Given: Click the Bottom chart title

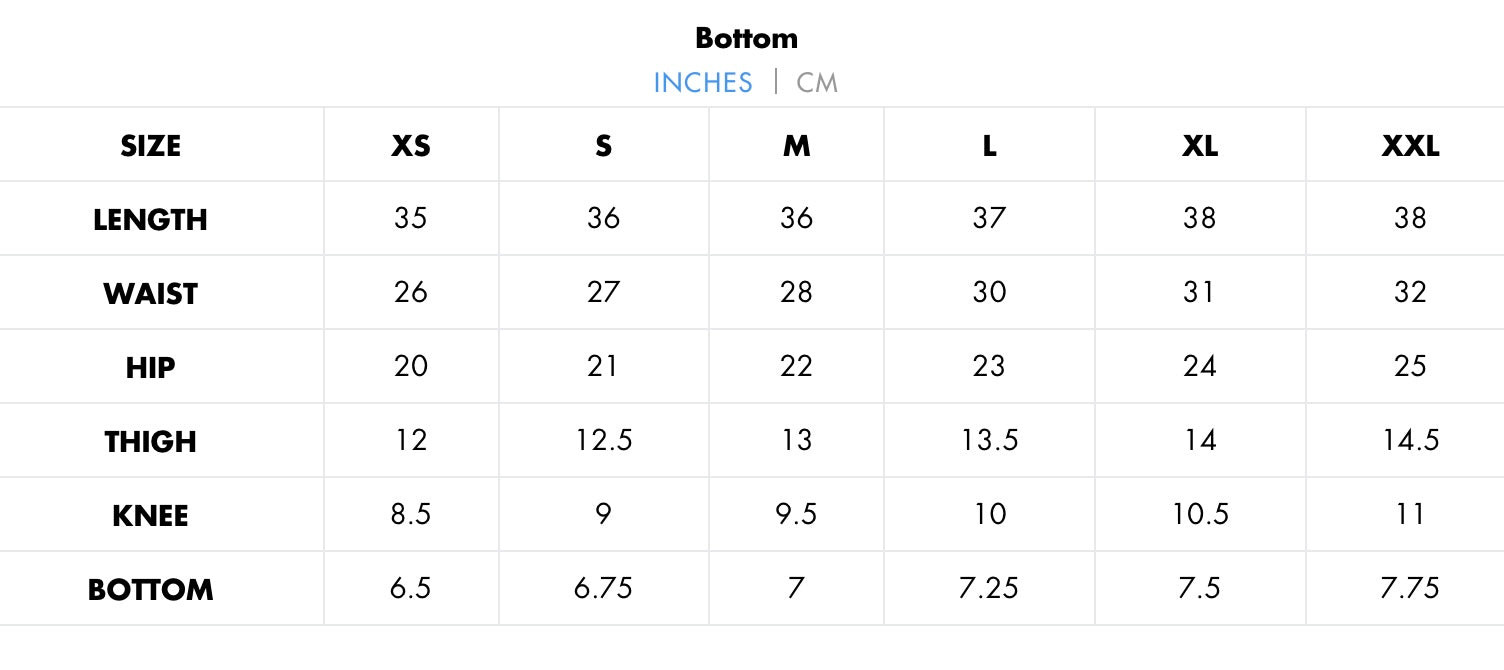Looking at the screenshot, I should tap(746, 39).
